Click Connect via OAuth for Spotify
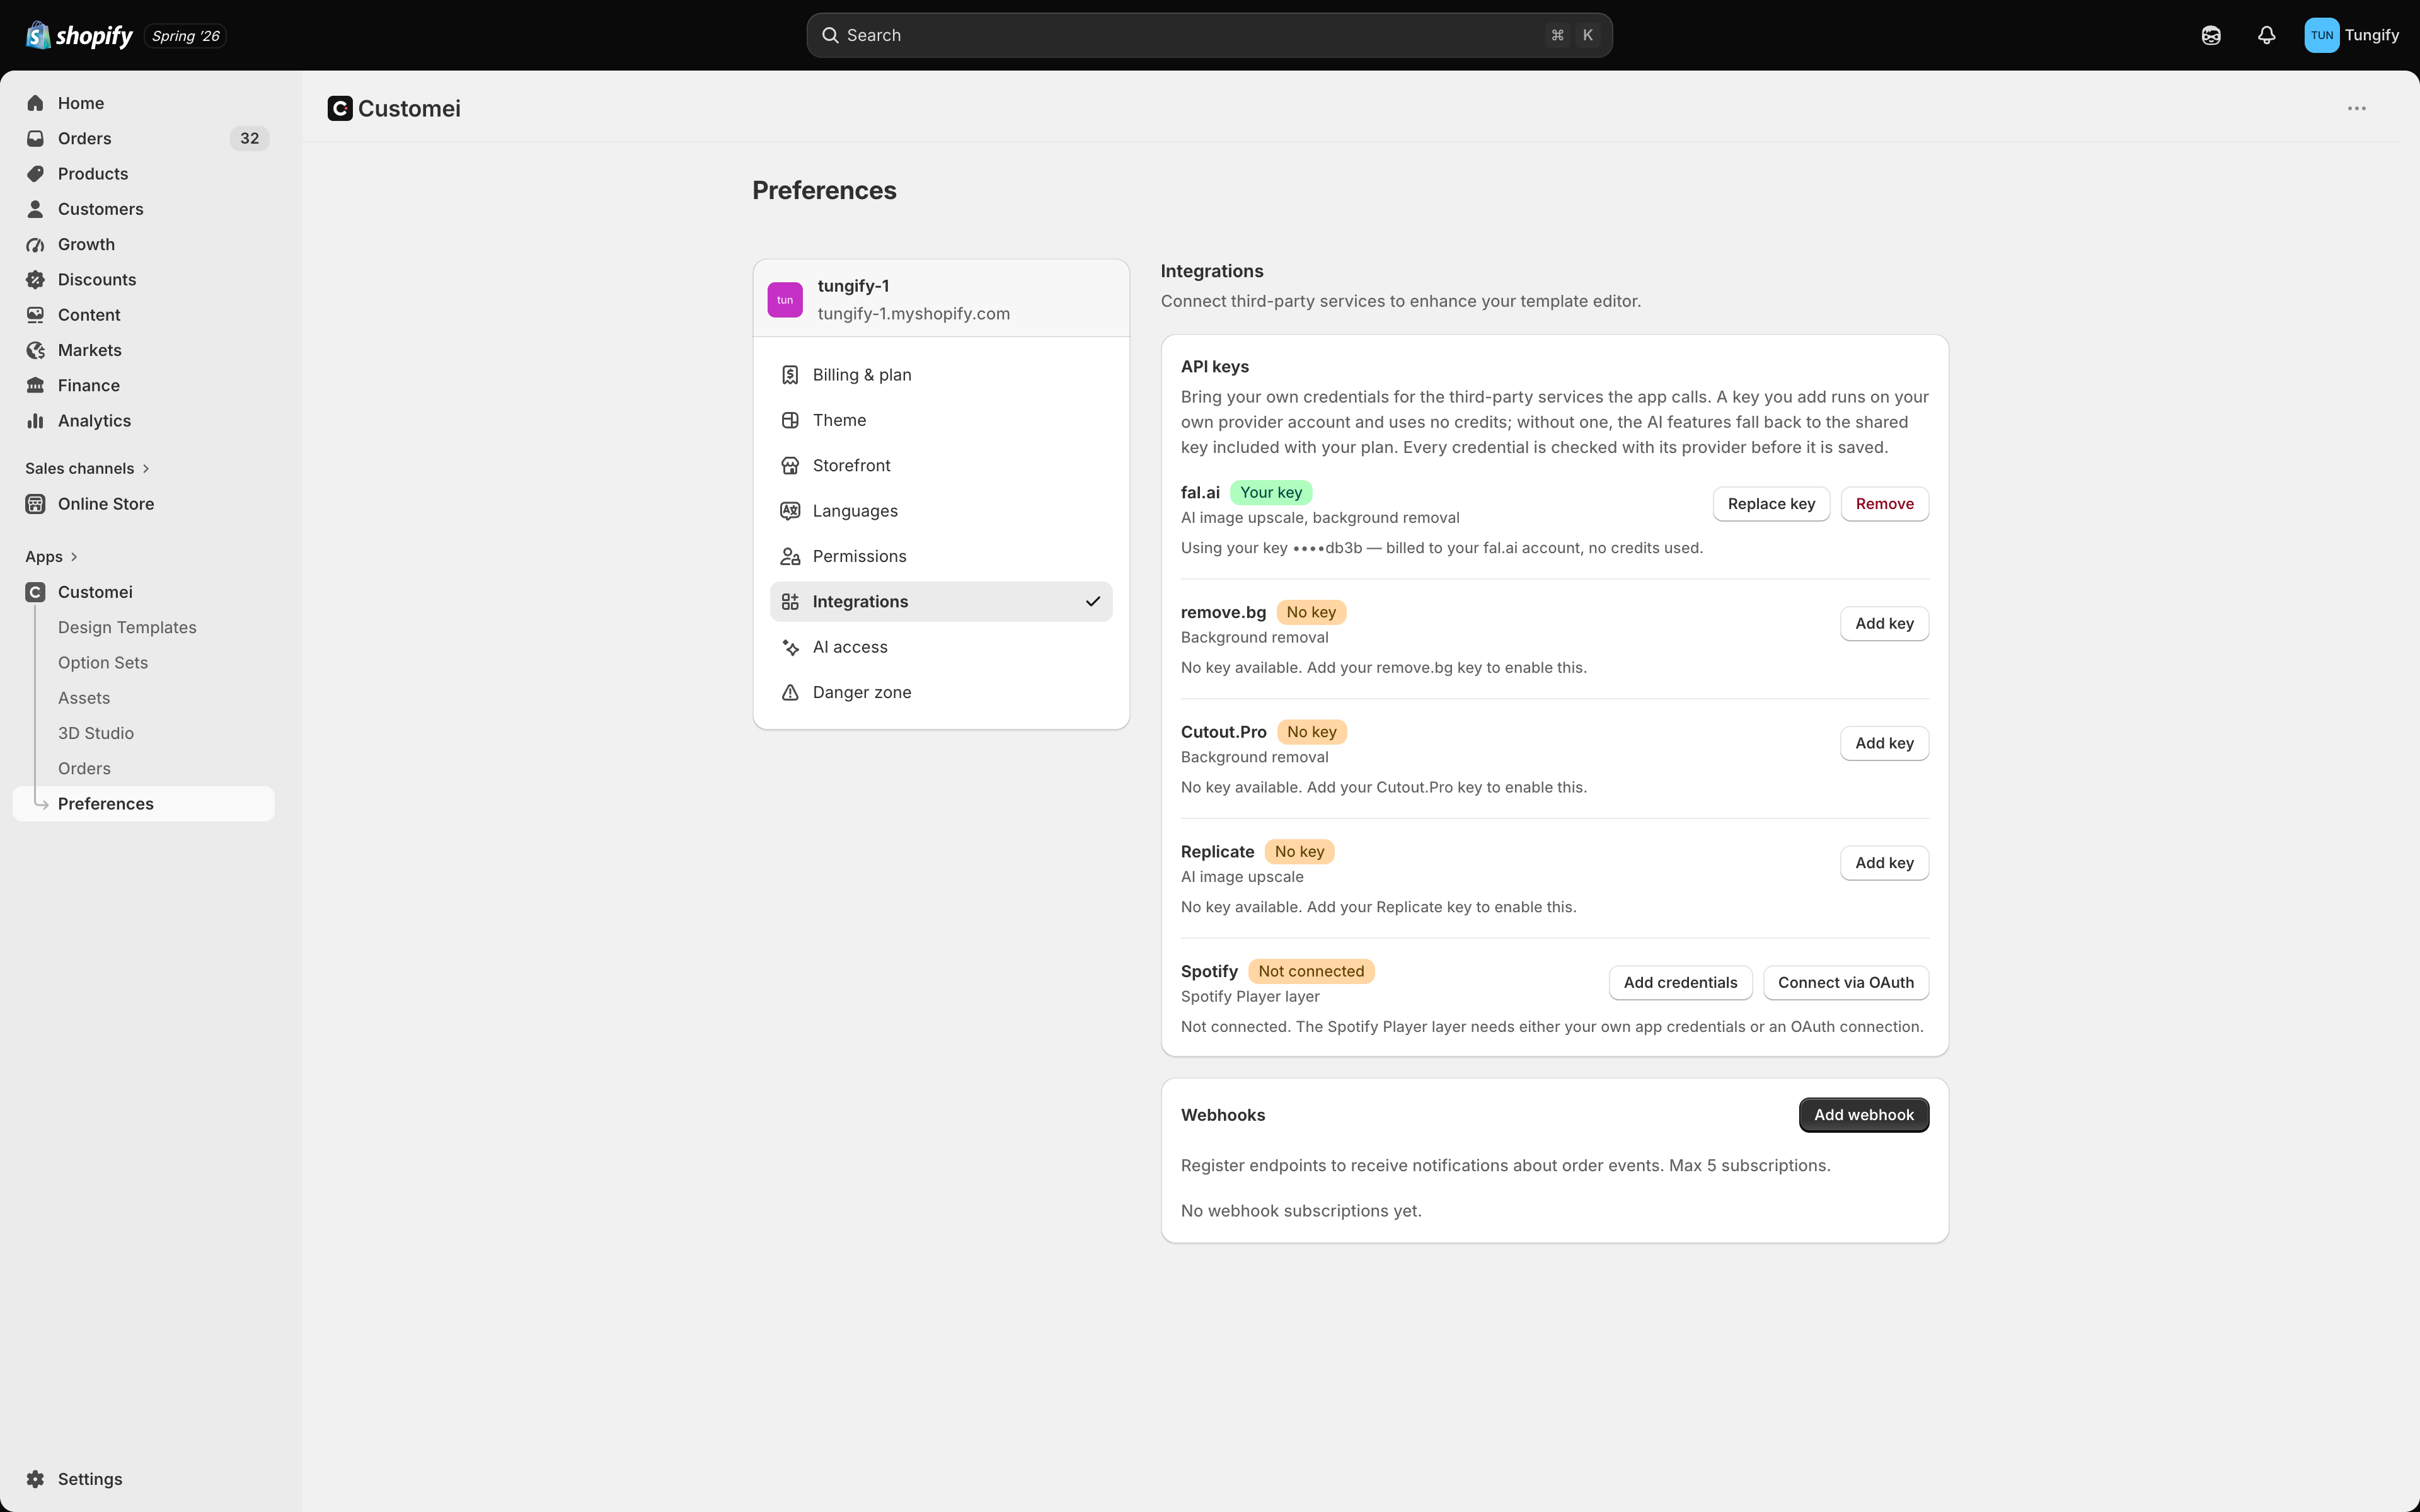Screen dimensions: 2420x1512 tap(1846, 983)
